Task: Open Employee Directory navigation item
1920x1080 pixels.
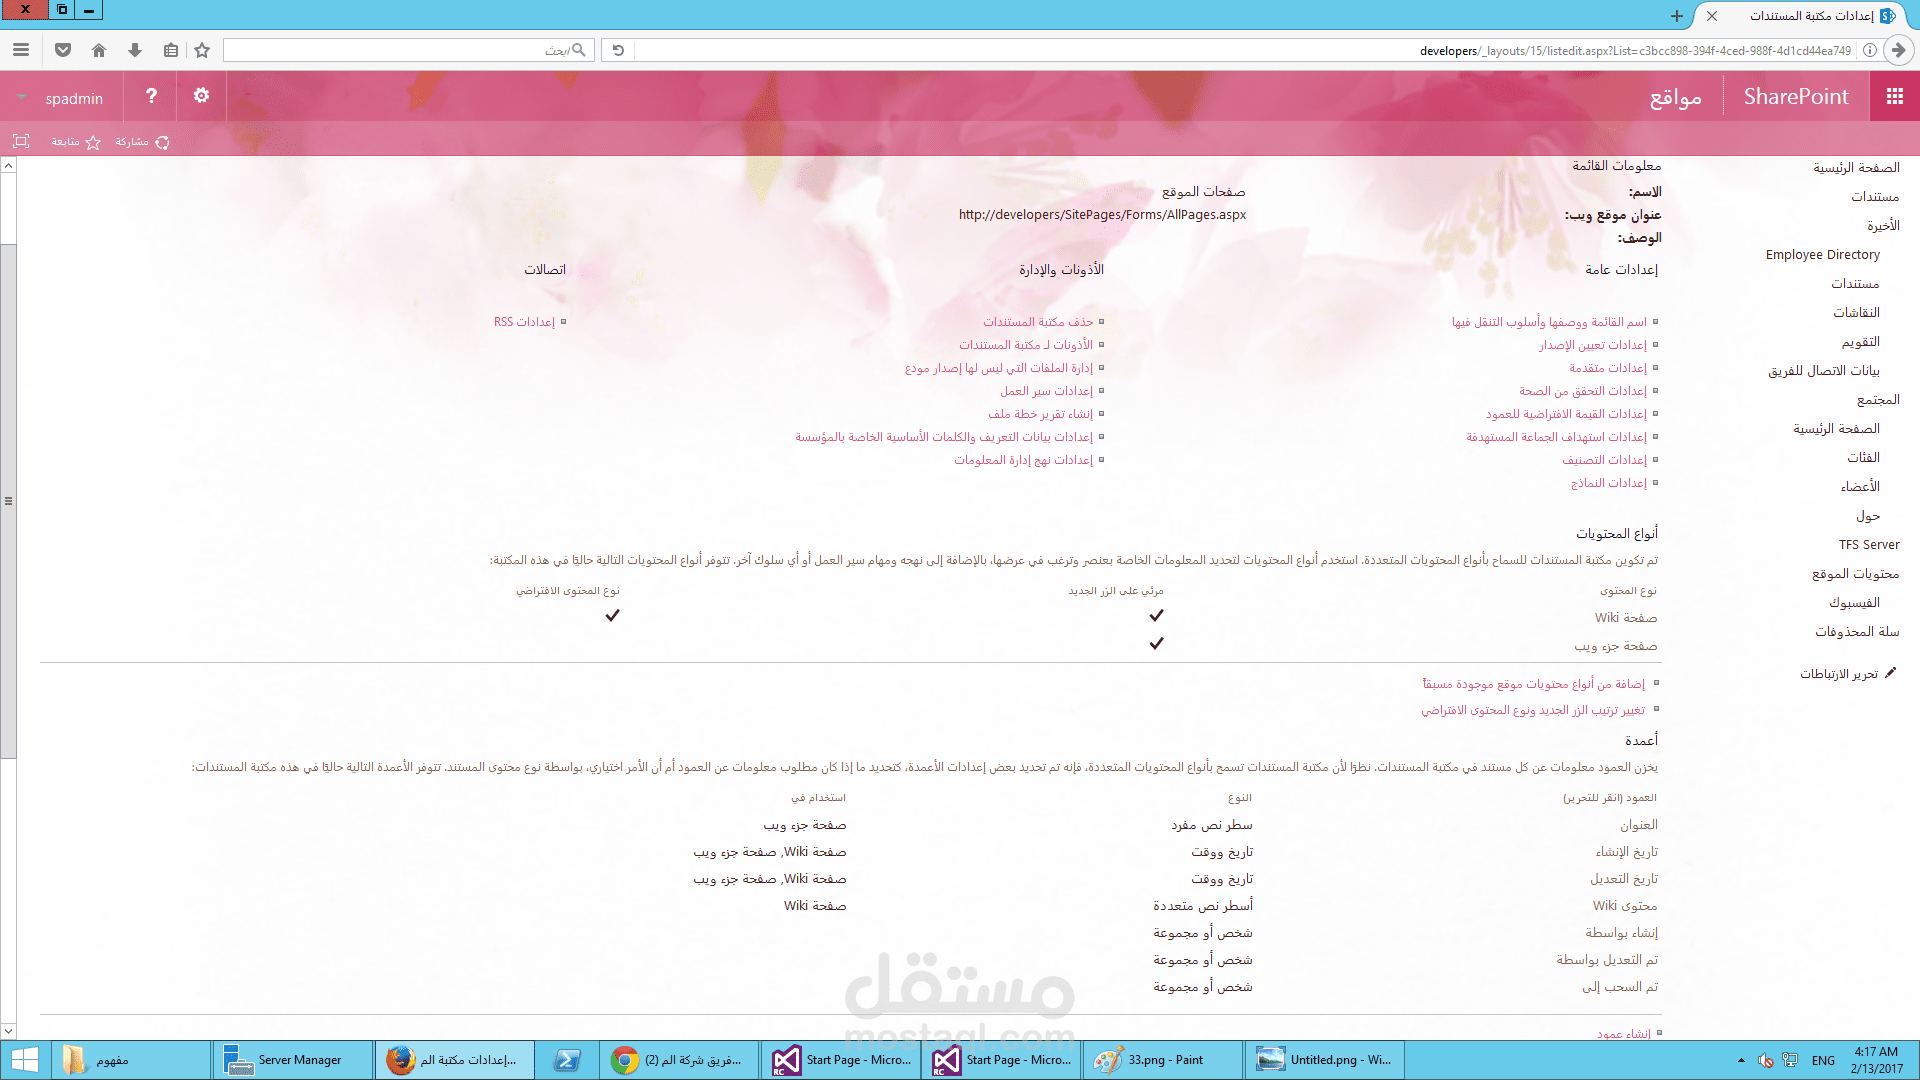Action: pyautogui.click(x=1822, y=255)
